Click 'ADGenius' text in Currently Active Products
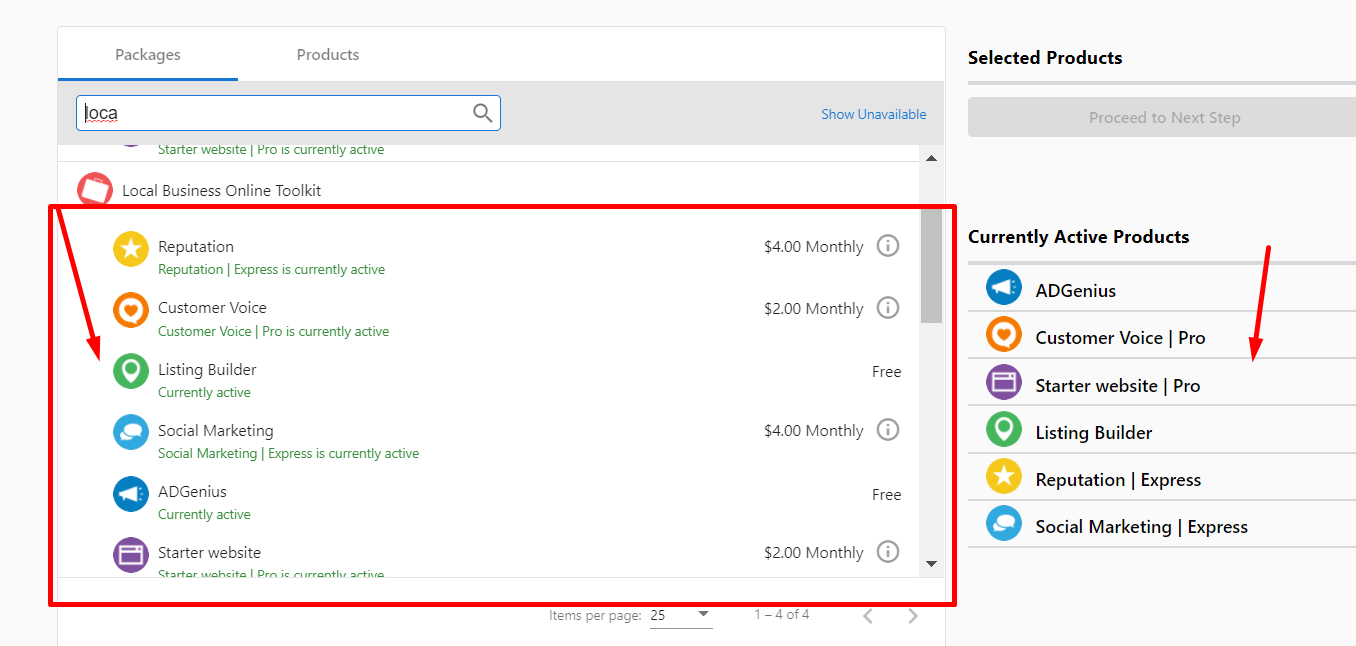The image size is (1356, 646). pyautogui.click(x=1076, y=291)
